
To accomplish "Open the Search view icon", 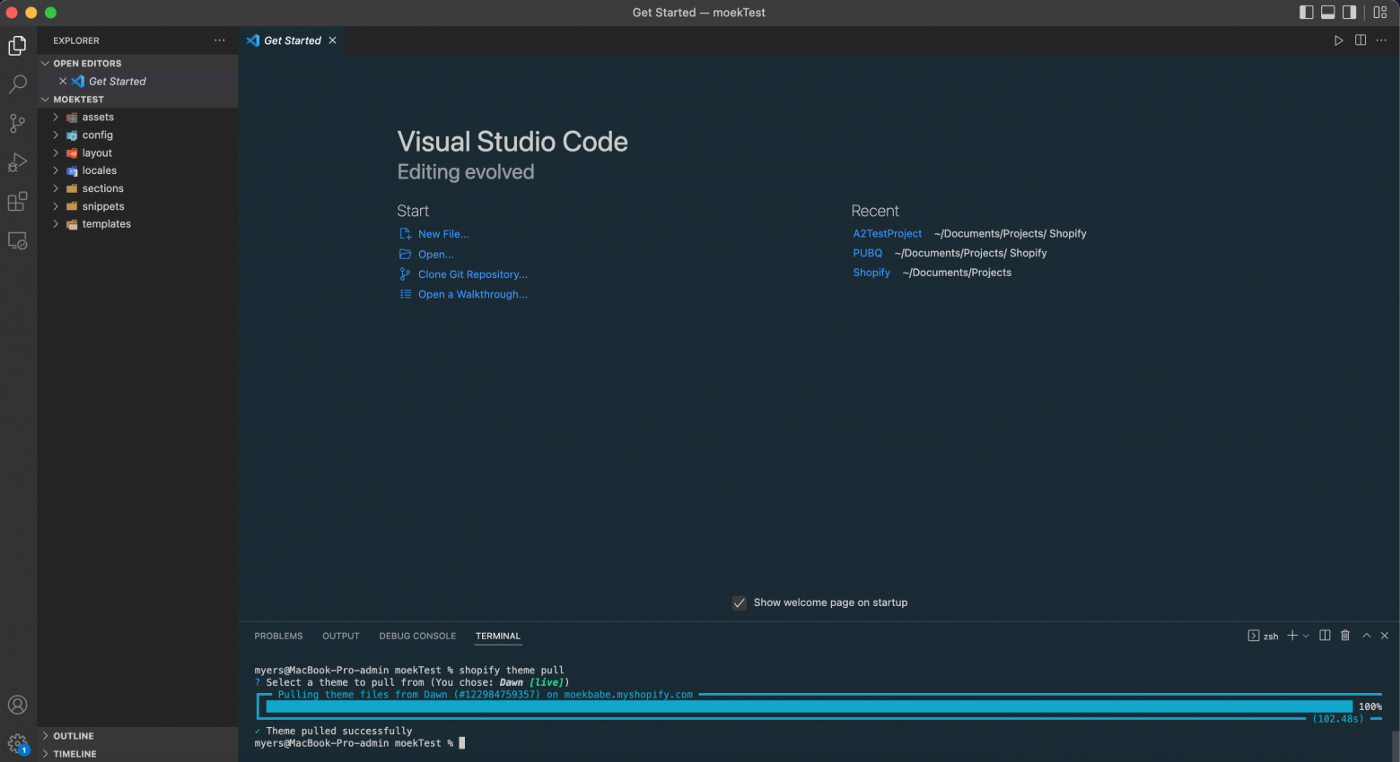I will tap(17, 85).
